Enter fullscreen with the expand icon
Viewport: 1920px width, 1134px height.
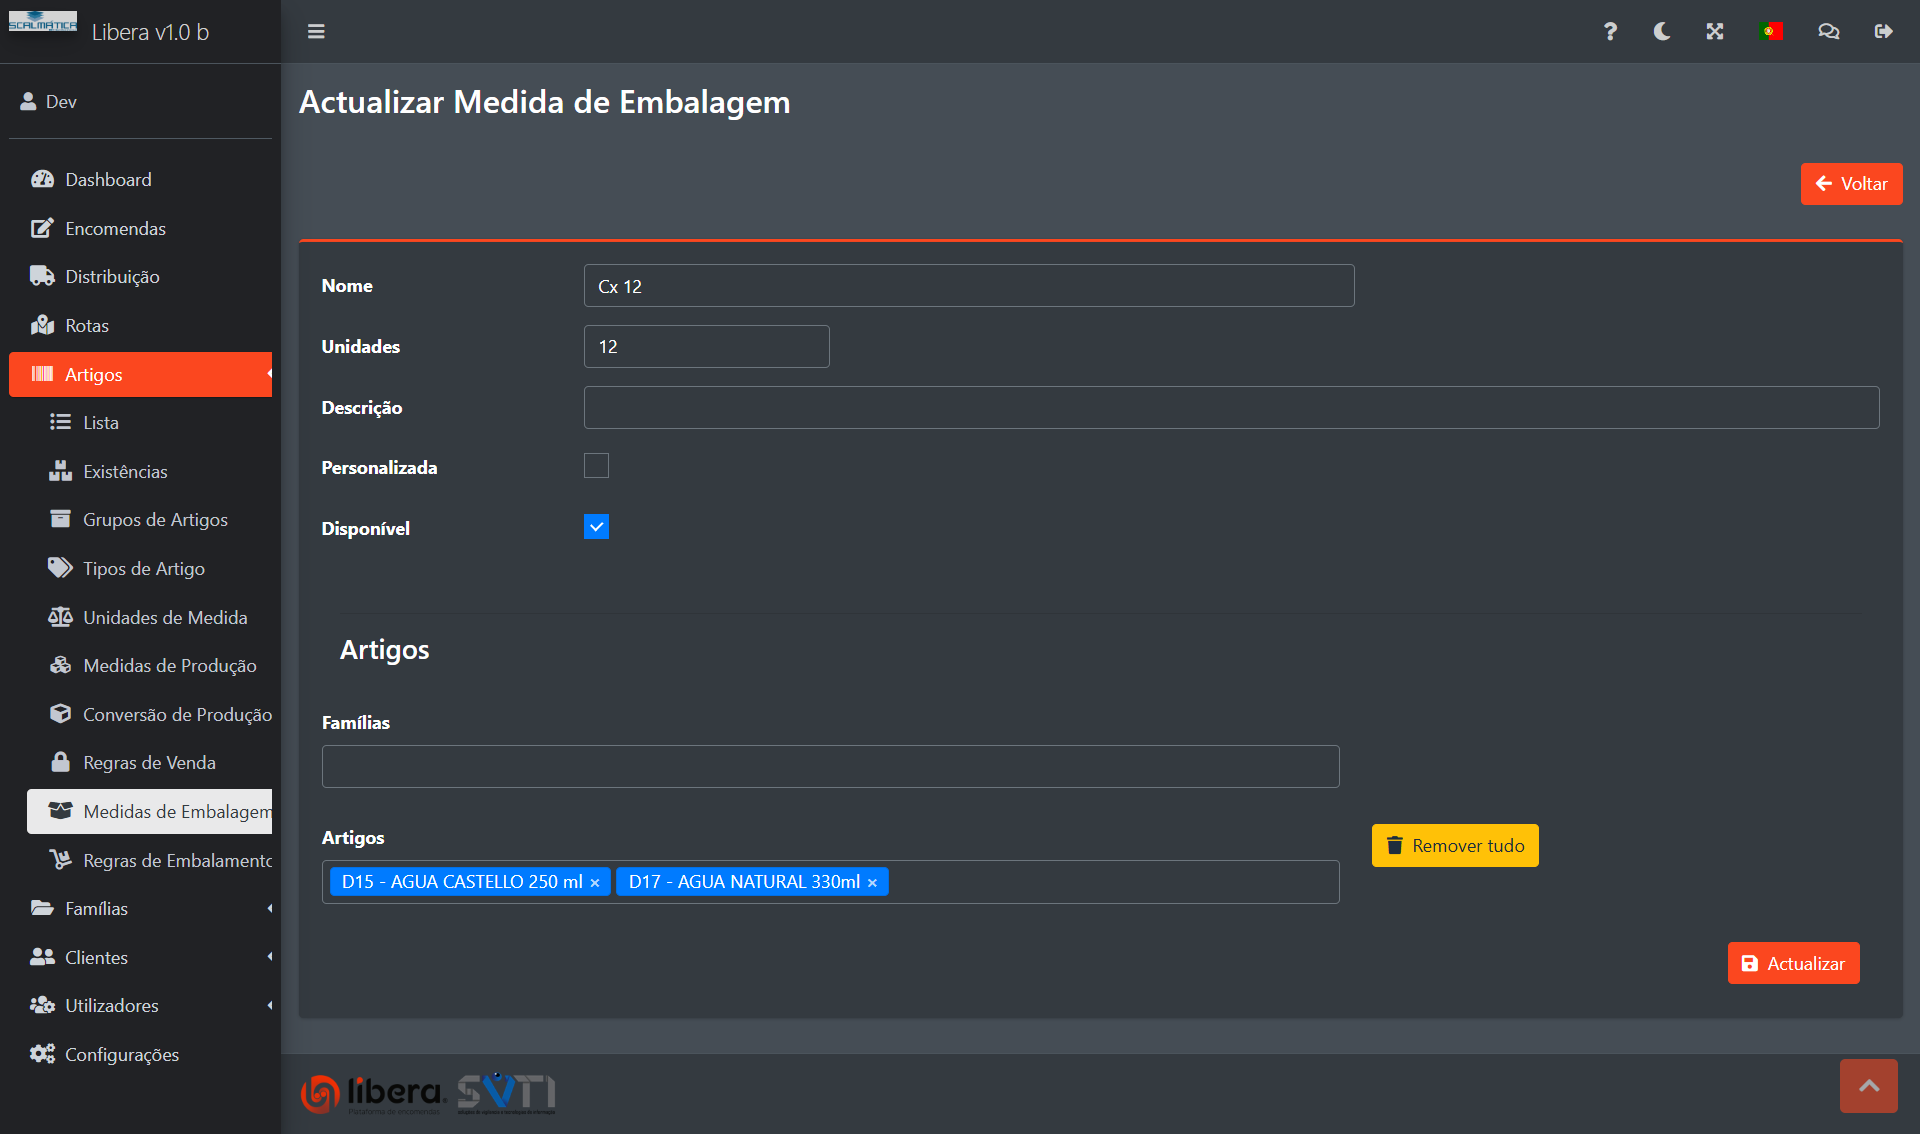click(1715, 32)
